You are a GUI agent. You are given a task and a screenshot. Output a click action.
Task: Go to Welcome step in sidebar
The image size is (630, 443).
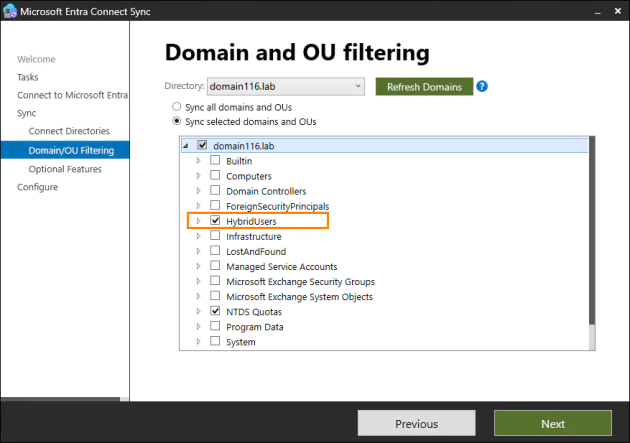[36, 59]
